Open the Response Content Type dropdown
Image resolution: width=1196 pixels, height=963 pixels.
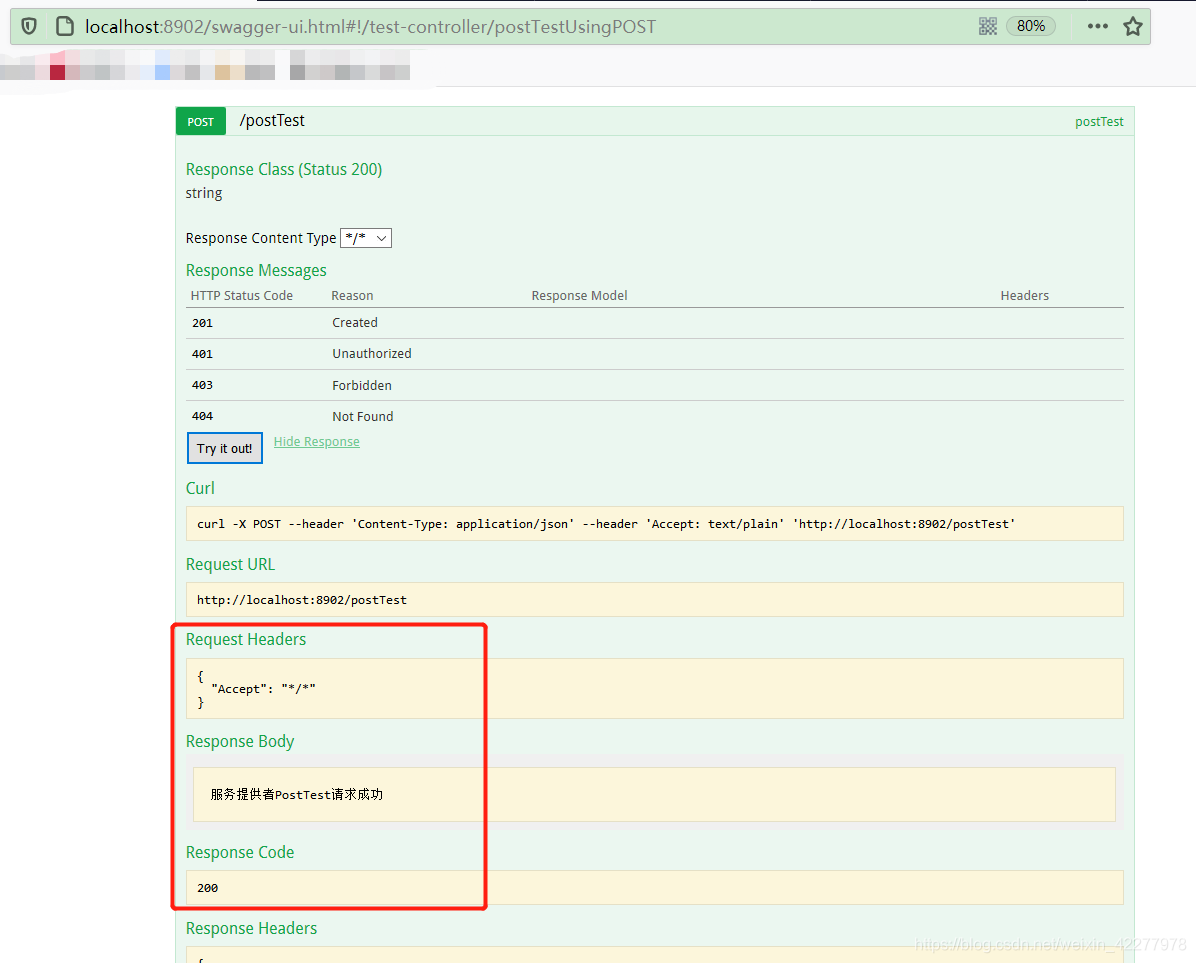pos(366,238)
